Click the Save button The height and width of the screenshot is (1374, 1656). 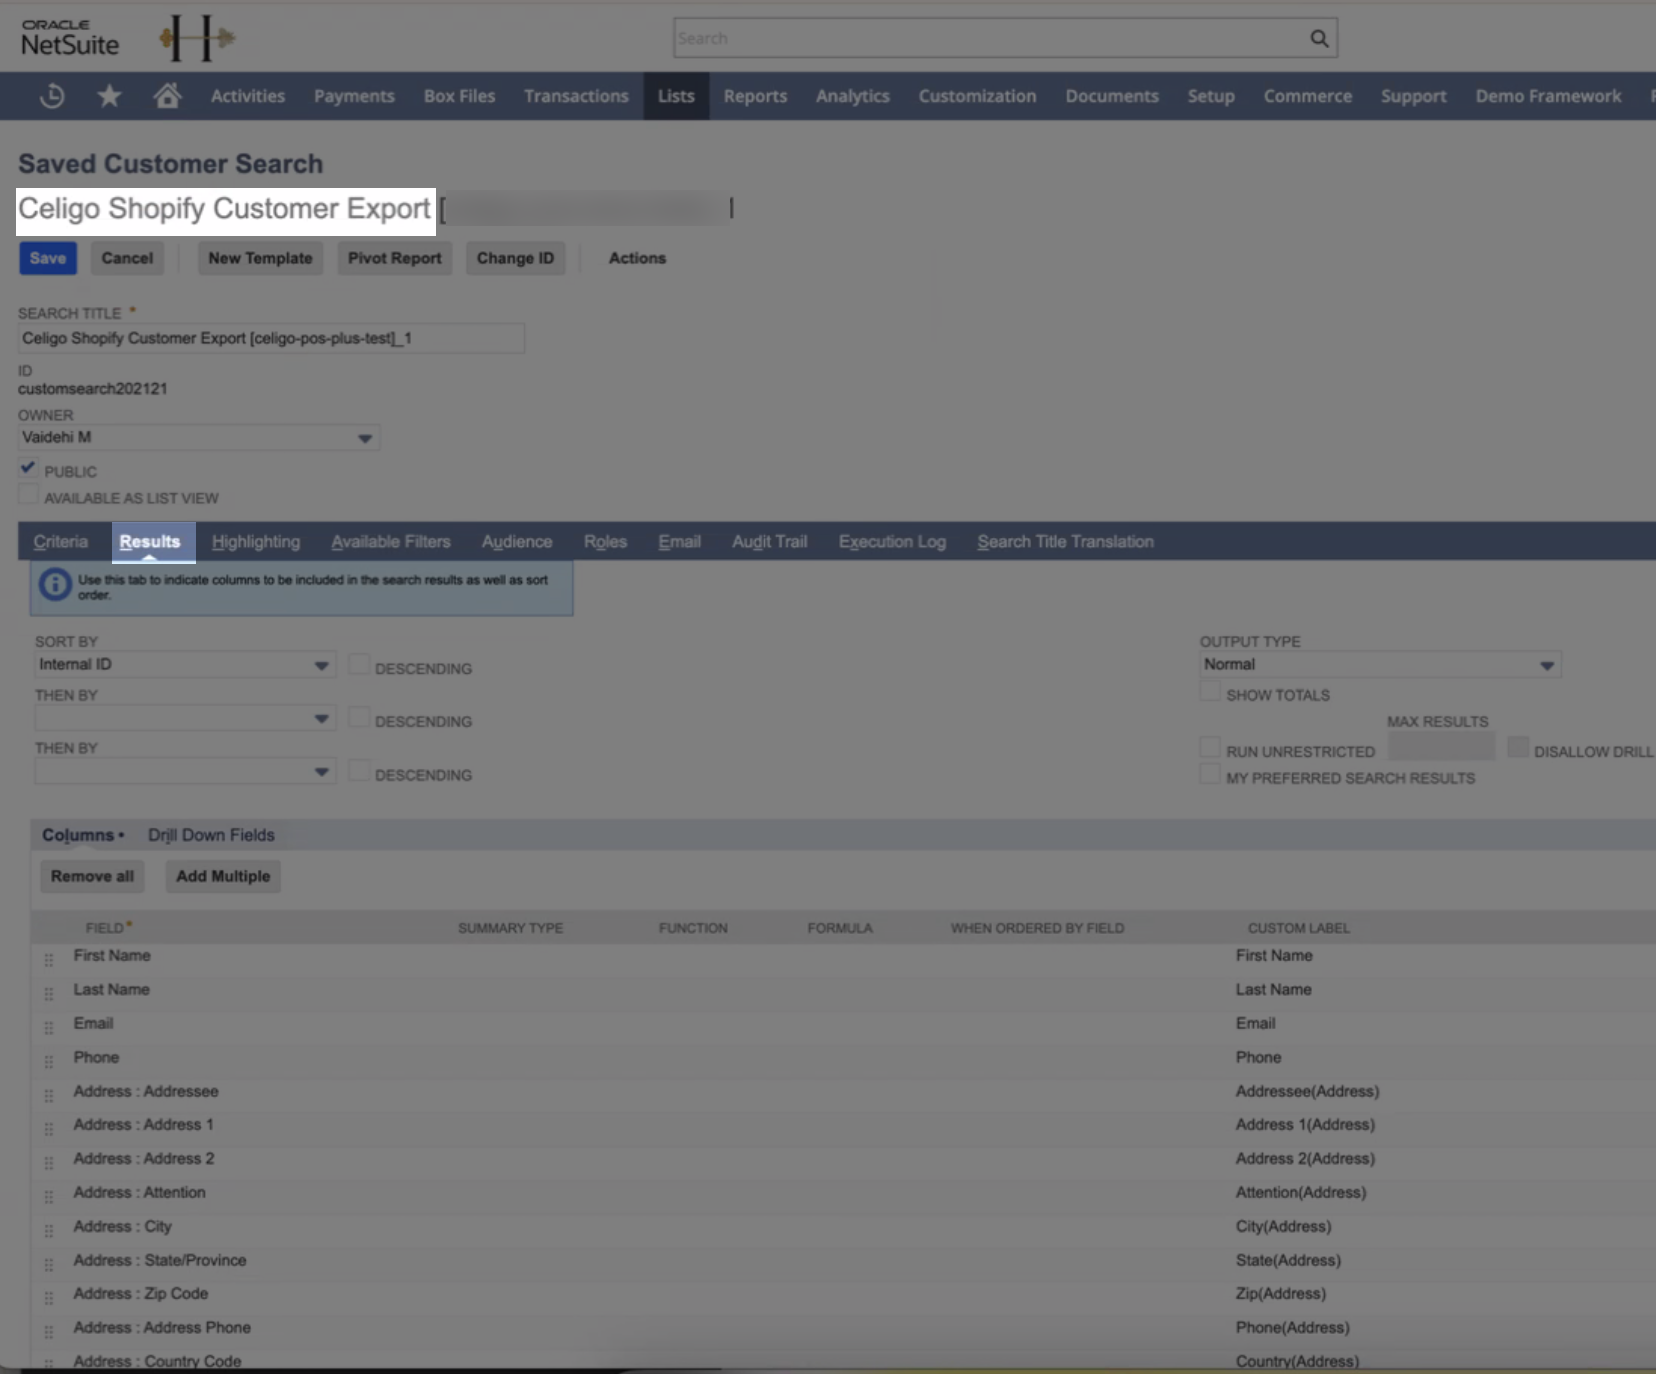pyautogui.click(x=48, y=258)
